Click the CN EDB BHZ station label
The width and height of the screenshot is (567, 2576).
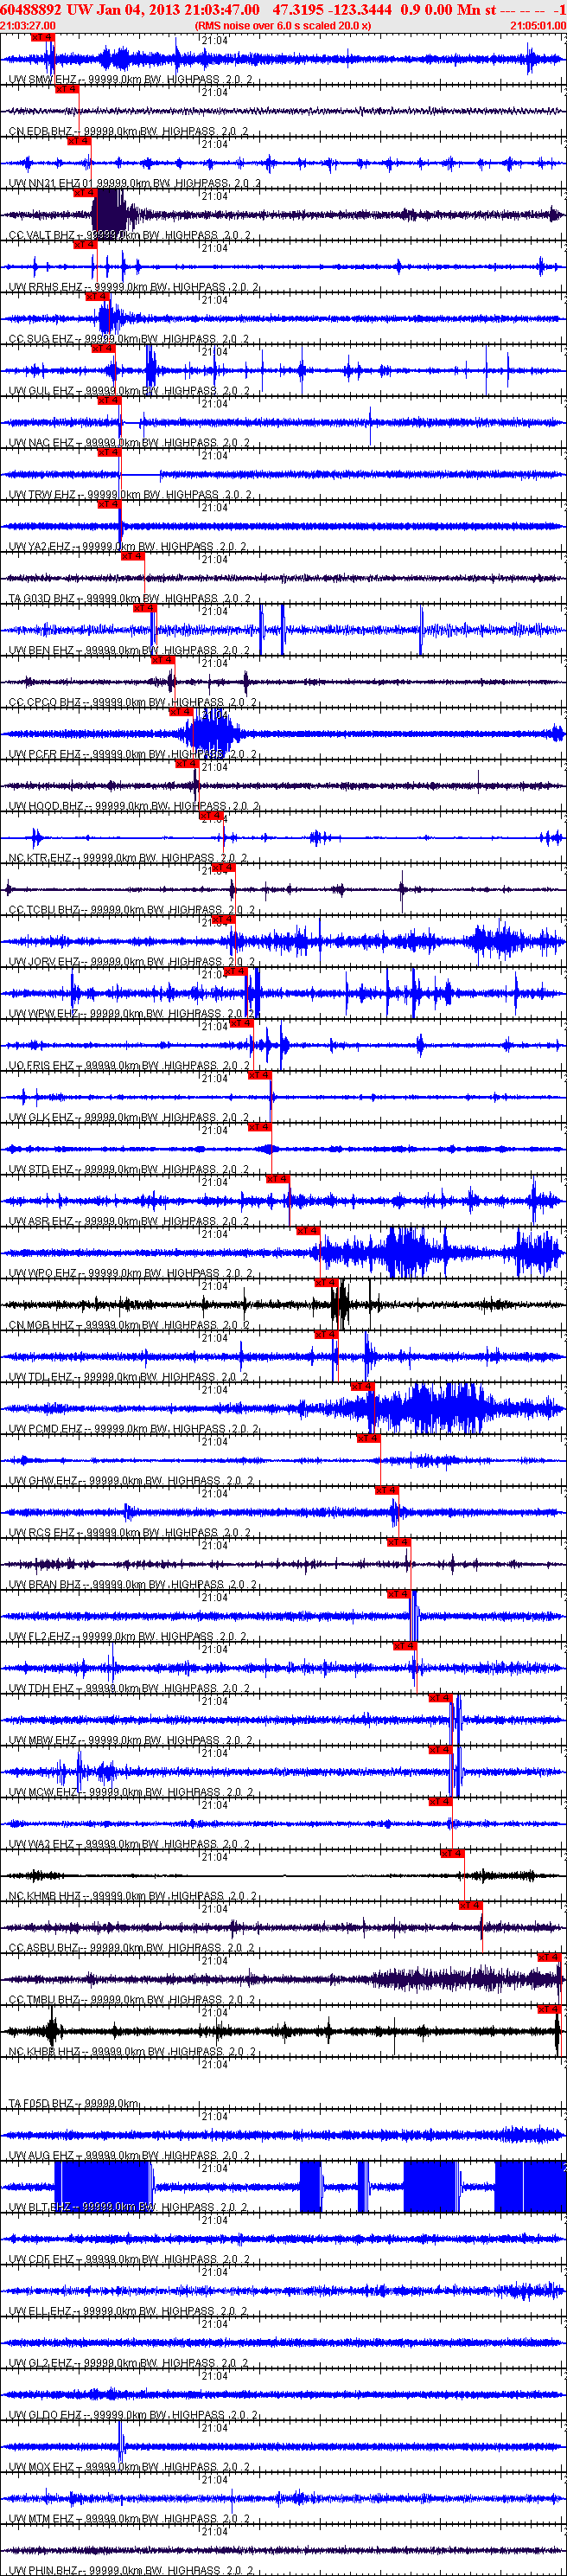click(40, 131)
